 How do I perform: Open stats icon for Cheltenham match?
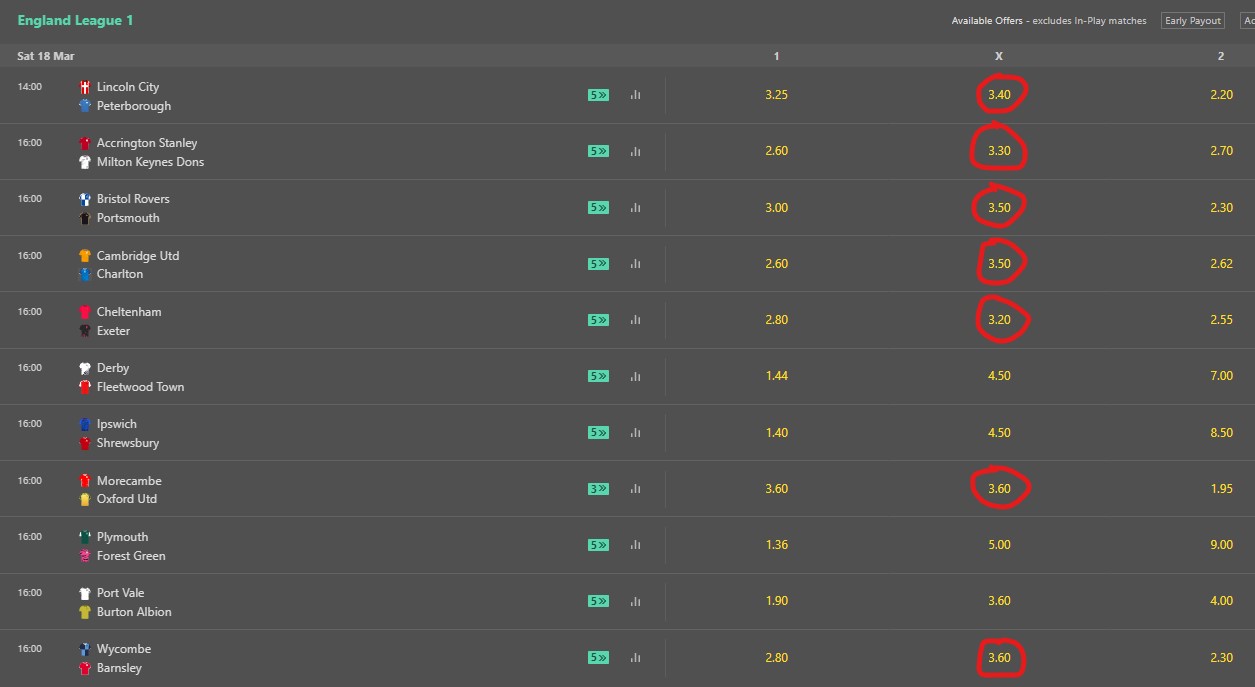[x=635, y=320]
